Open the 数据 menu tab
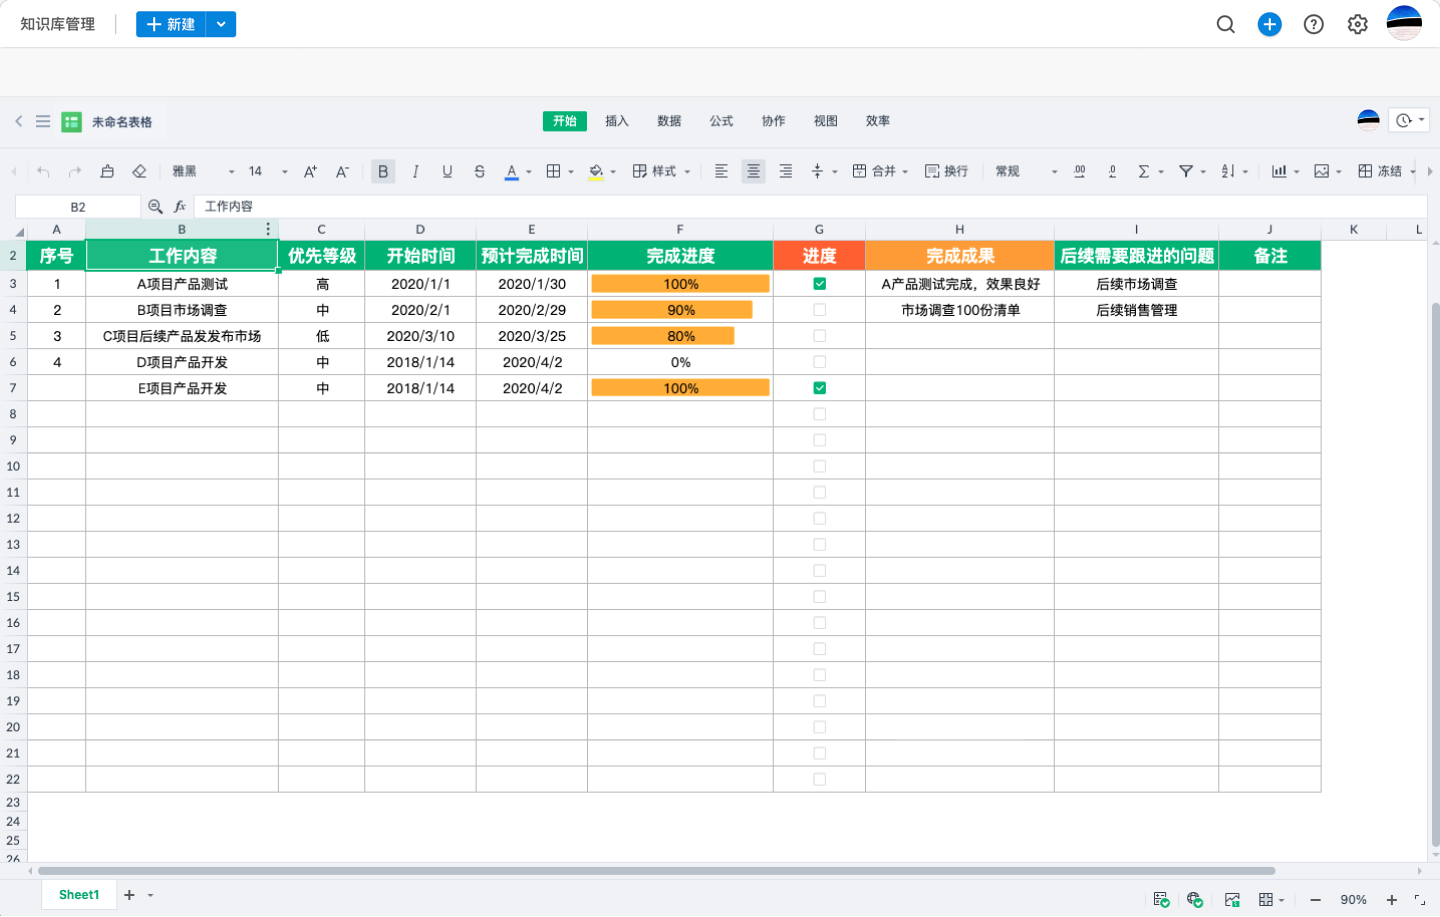 (669, 121)
